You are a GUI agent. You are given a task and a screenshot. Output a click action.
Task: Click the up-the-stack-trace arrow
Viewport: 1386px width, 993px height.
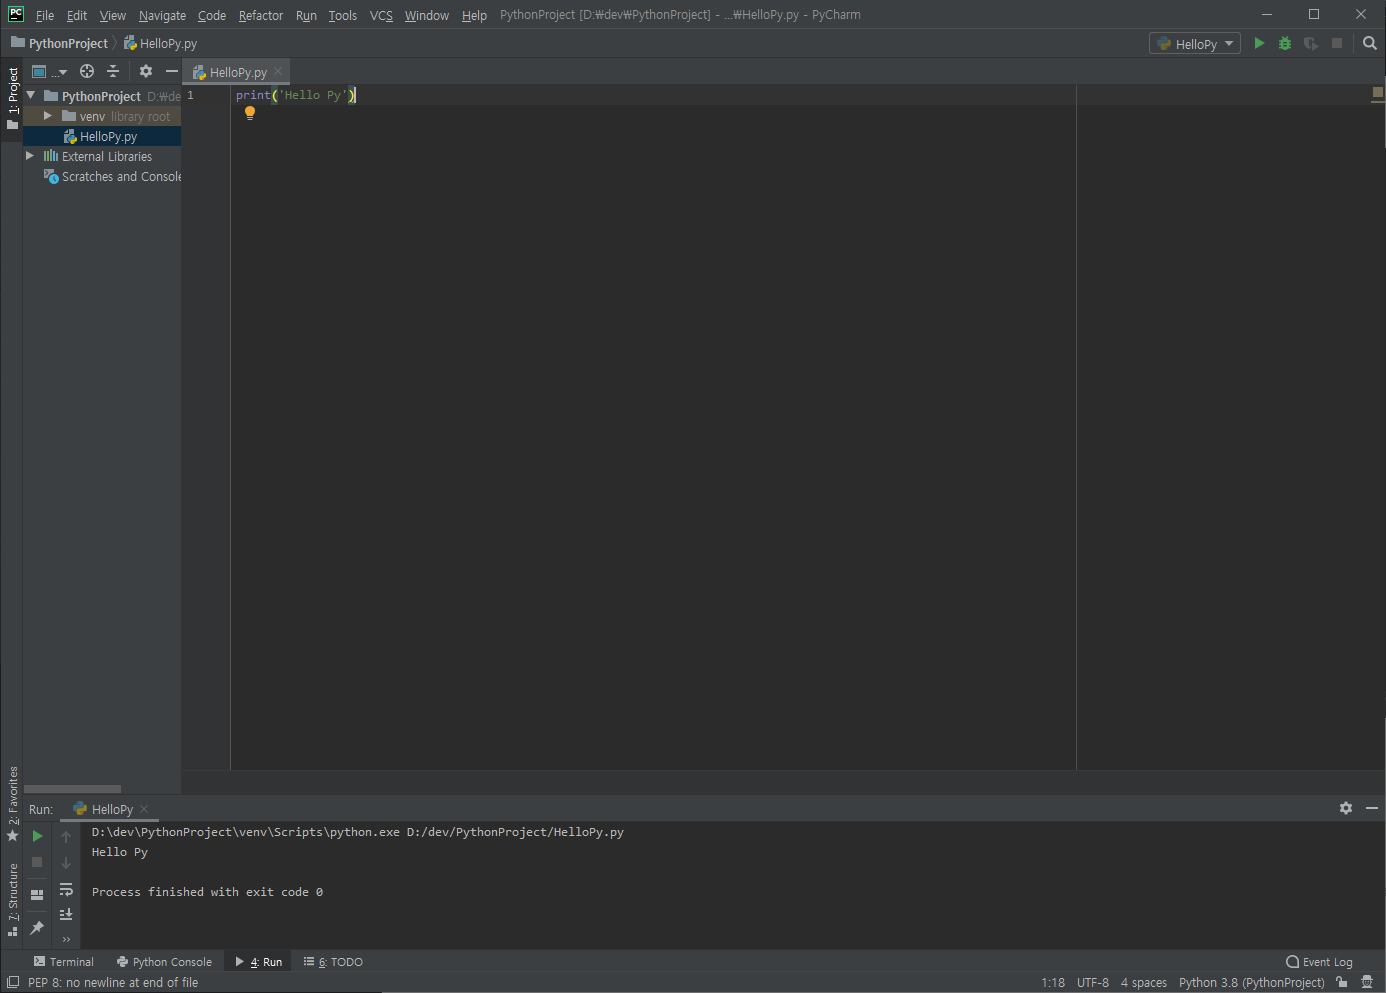(x=66, y=837)
